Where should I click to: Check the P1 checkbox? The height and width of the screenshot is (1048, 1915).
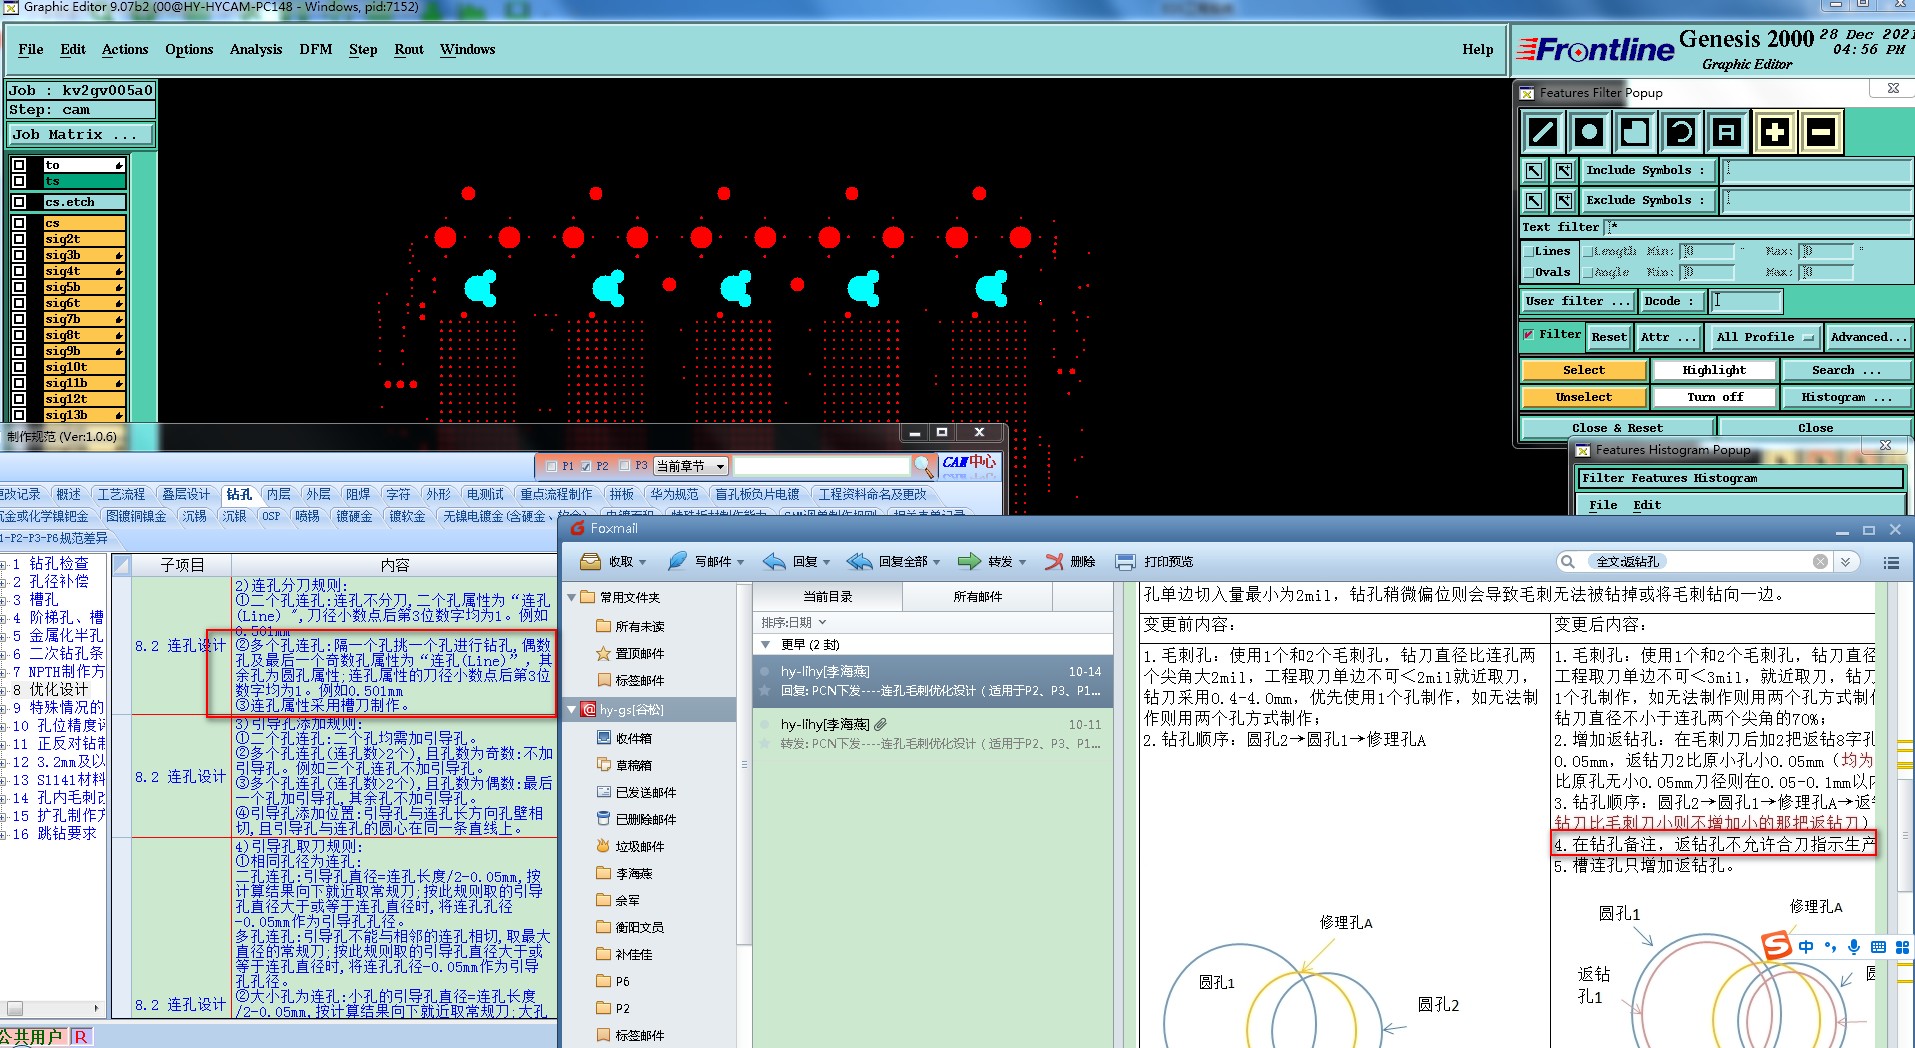pyautogui.click(x=551, y=466)
